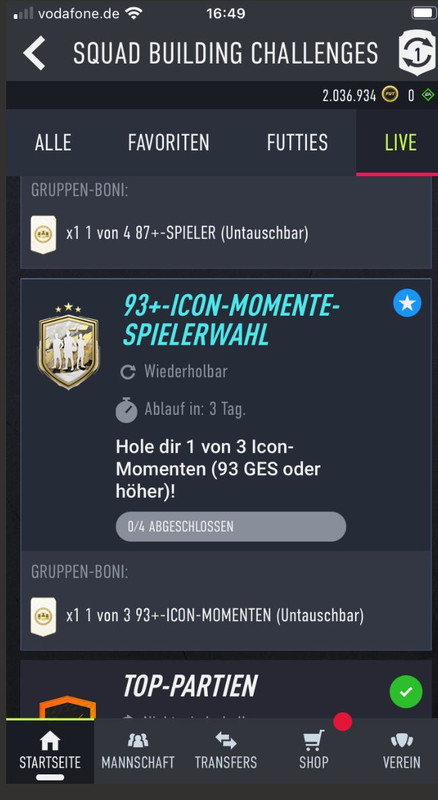Select the LIVE tab

tap(401, 143)
